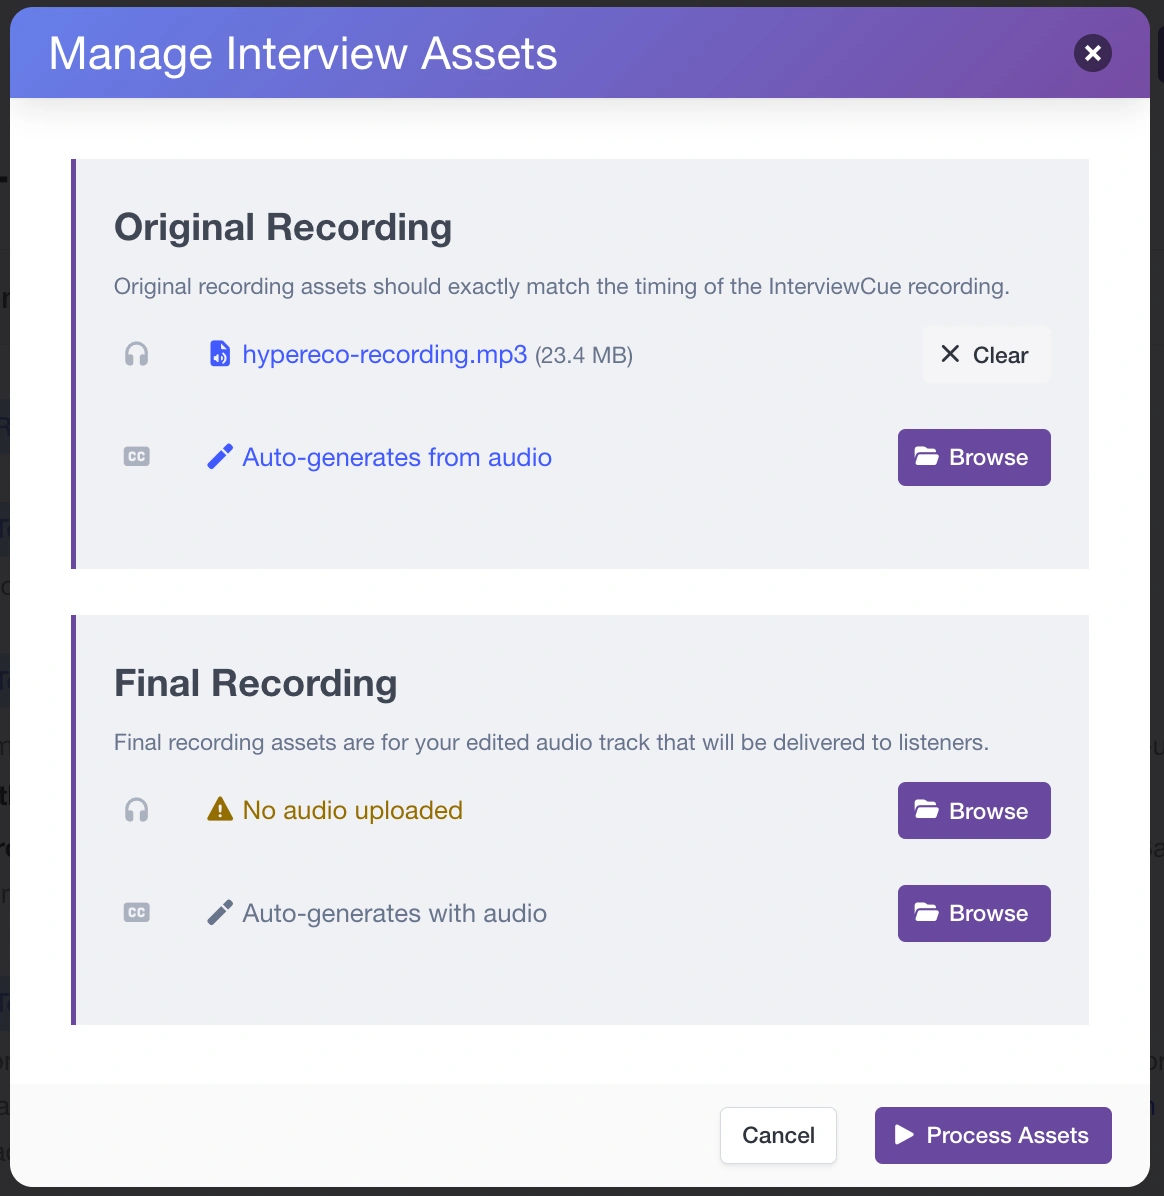1164x1196 pixels.
Task: Browse for final recording audio file
Action: (973, 810)
